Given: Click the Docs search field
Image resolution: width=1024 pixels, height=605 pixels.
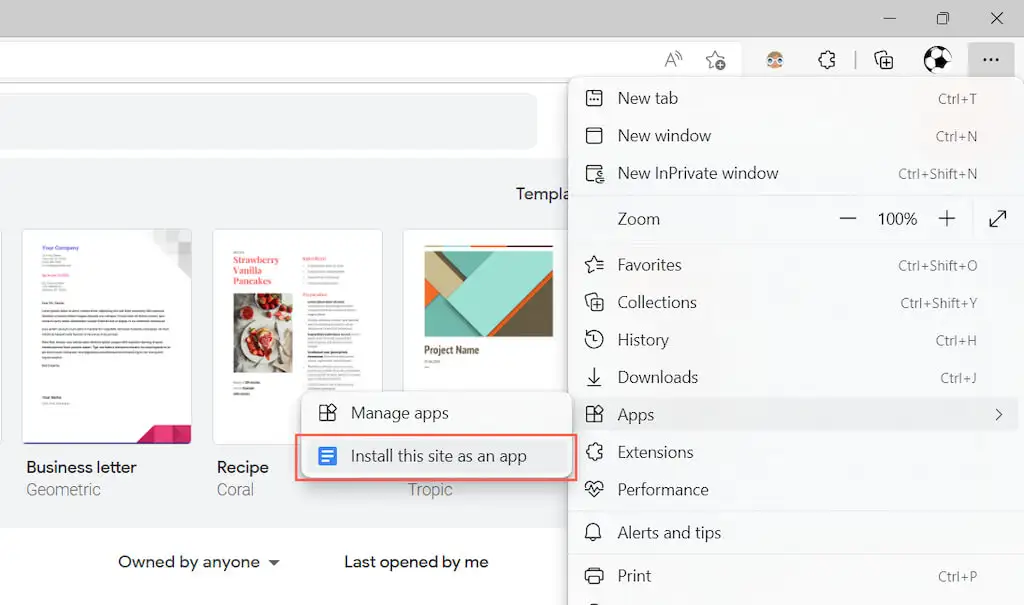Looking at the screenshot, I should (268, 121).
